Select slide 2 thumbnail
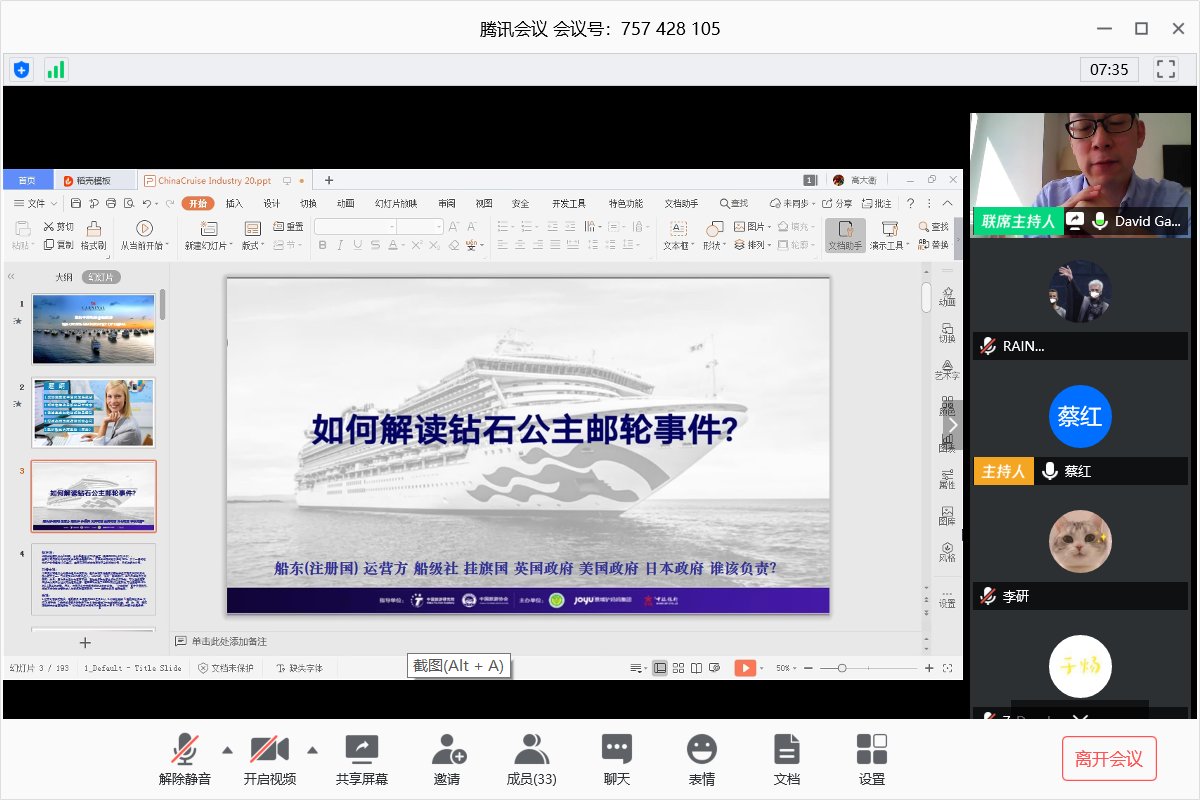 click(x=94, y=412)
